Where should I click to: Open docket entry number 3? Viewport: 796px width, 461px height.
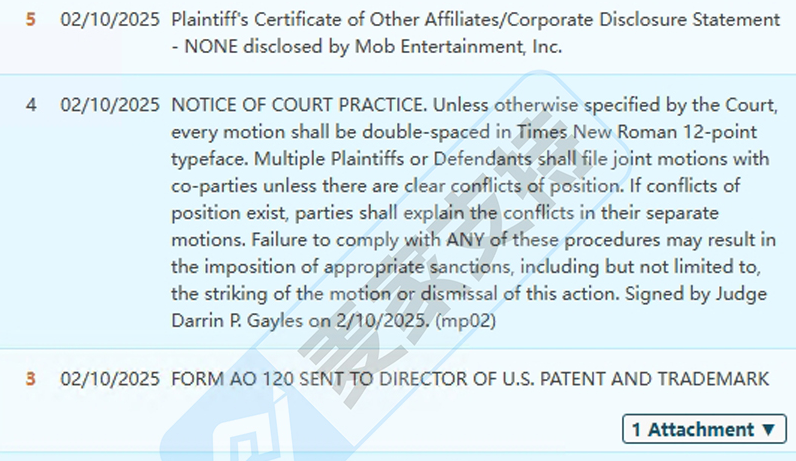pyautogui.click(x=31, y=379)
